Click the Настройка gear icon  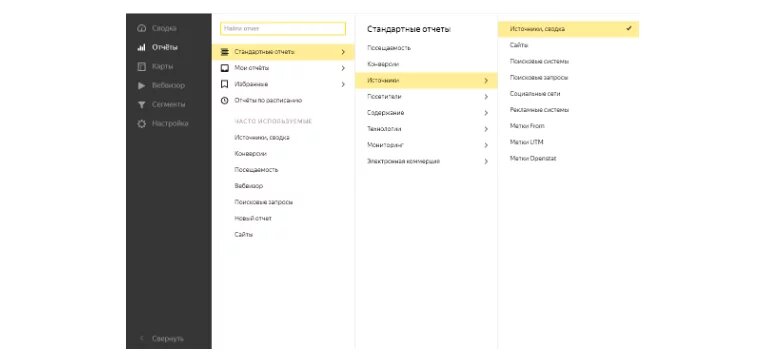[x=142, y=124]
